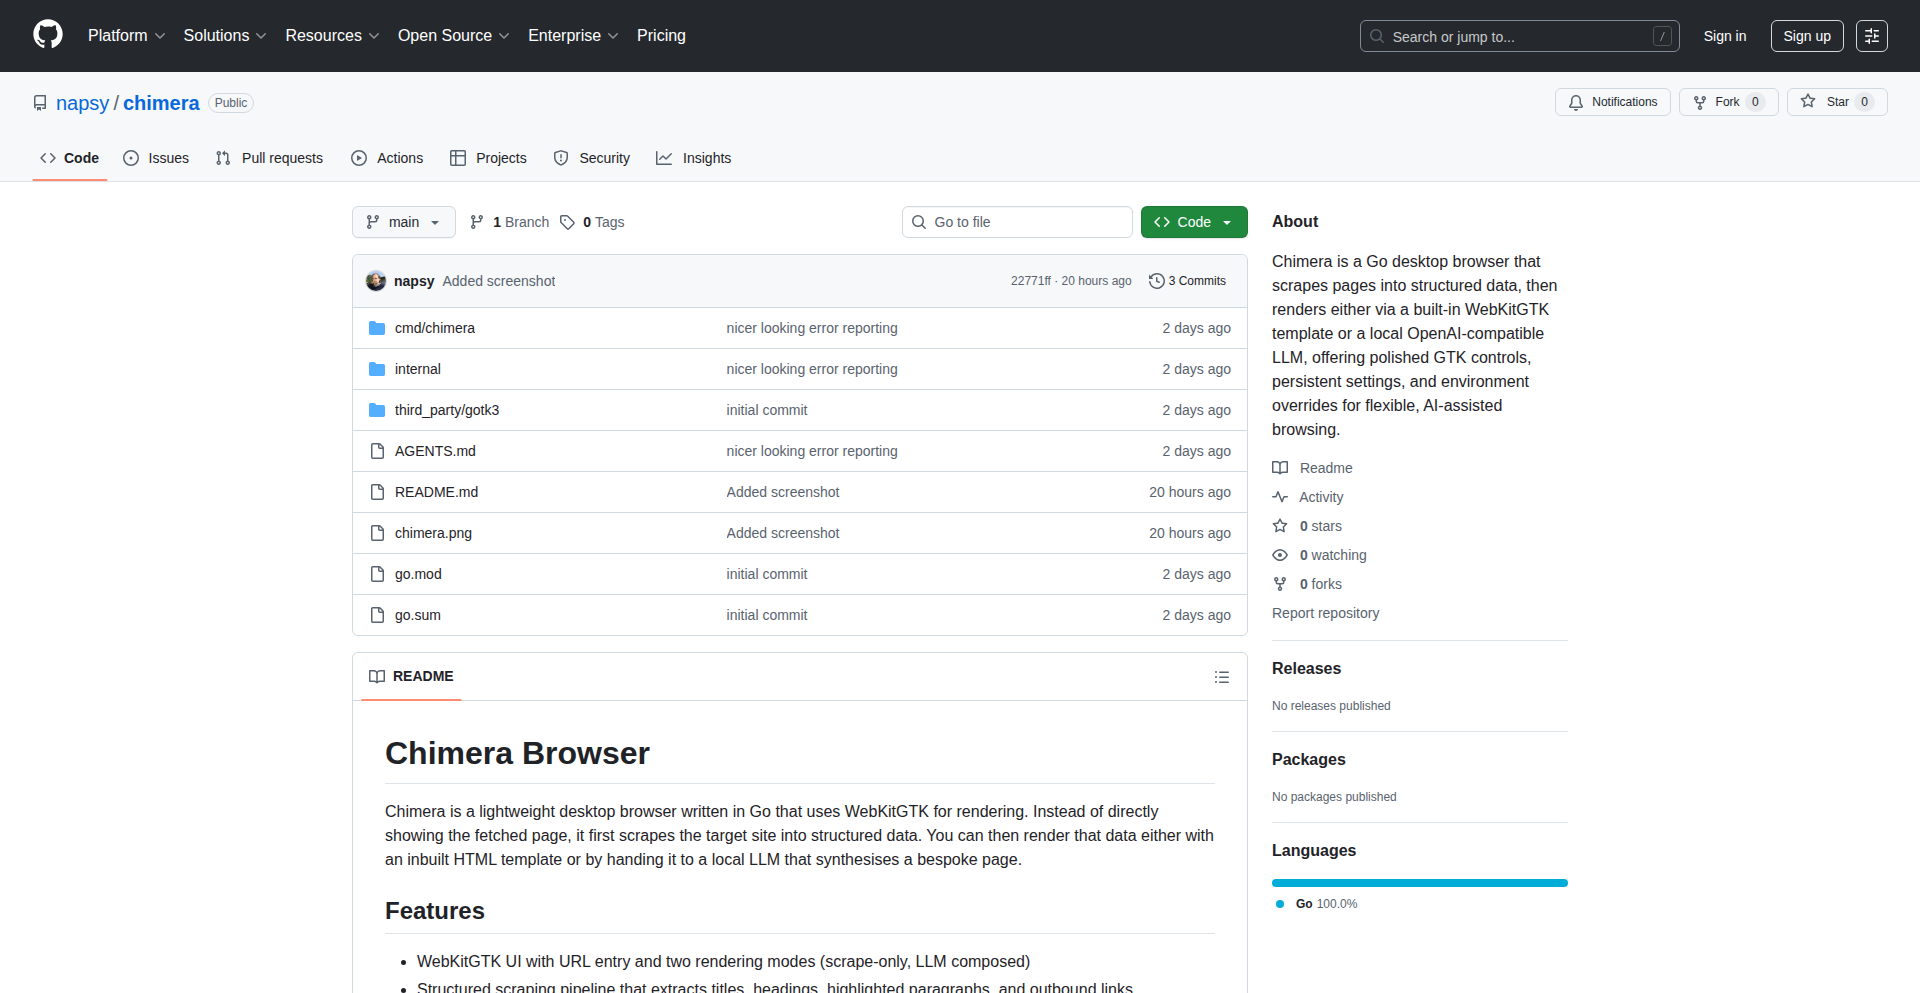The height and width of the screenshot is (993, 1920).
Task: Click the tag icon for Tags
Action: click(567, 222)
